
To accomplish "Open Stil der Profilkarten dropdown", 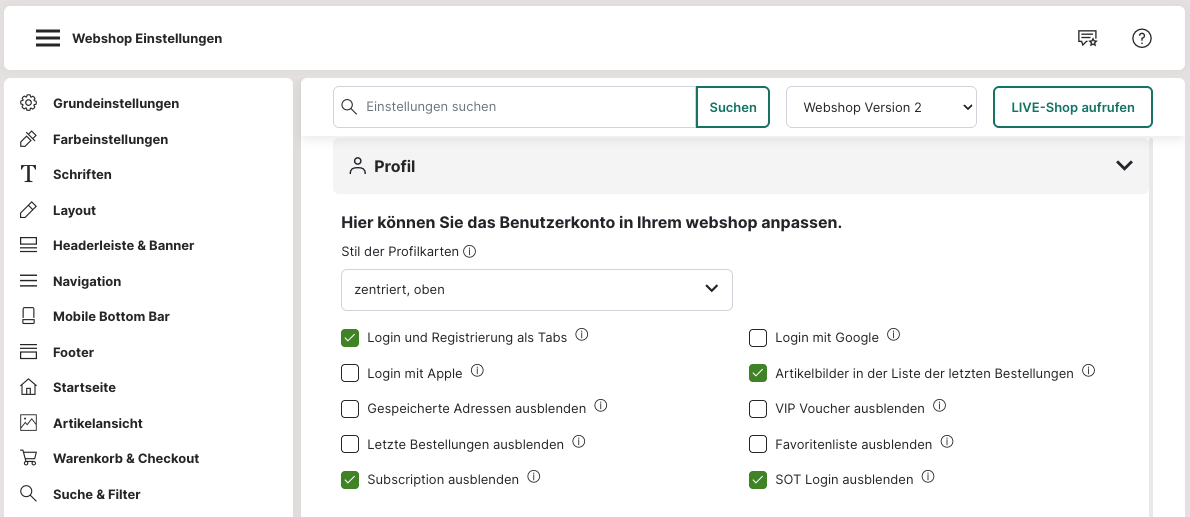I will (536, 289).
